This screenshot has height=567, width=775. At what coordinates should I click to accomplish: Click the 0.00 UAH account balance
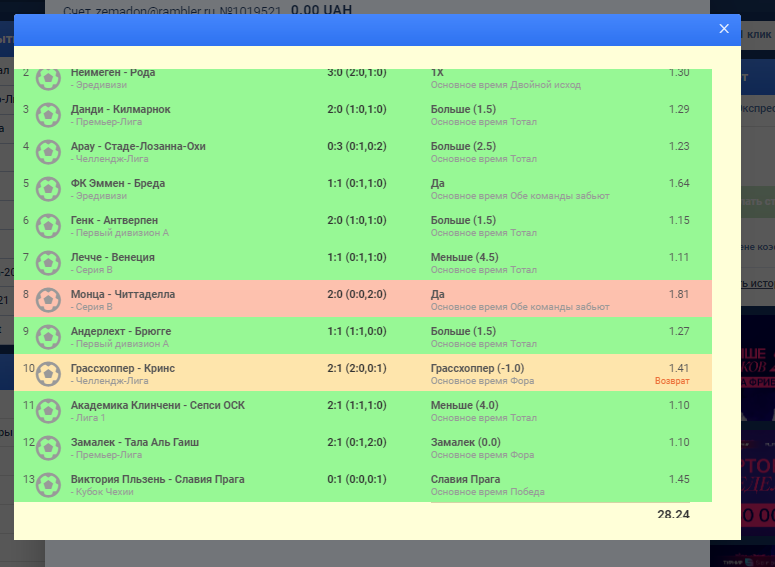tap(321, 9)
